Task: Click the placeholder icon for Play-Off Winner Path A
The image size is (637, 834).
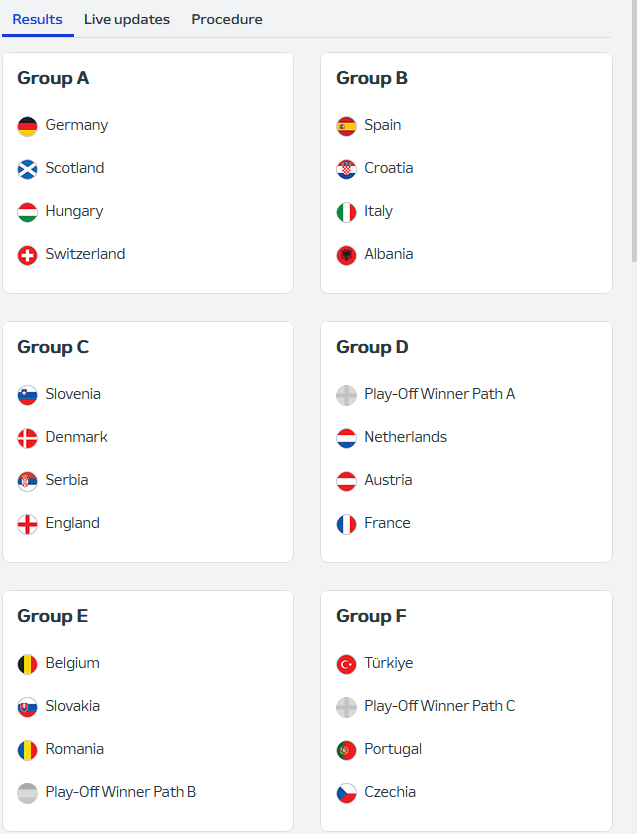Action: (346, 394)
